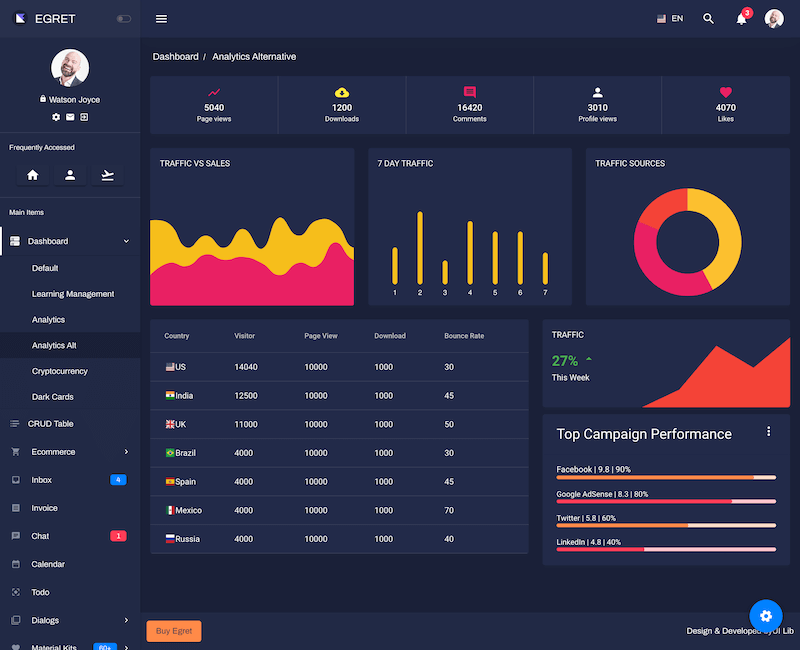The height and width of the screenshot is (650, 800).
Task: Open Learning Management dashboard item
Action: 73,294
